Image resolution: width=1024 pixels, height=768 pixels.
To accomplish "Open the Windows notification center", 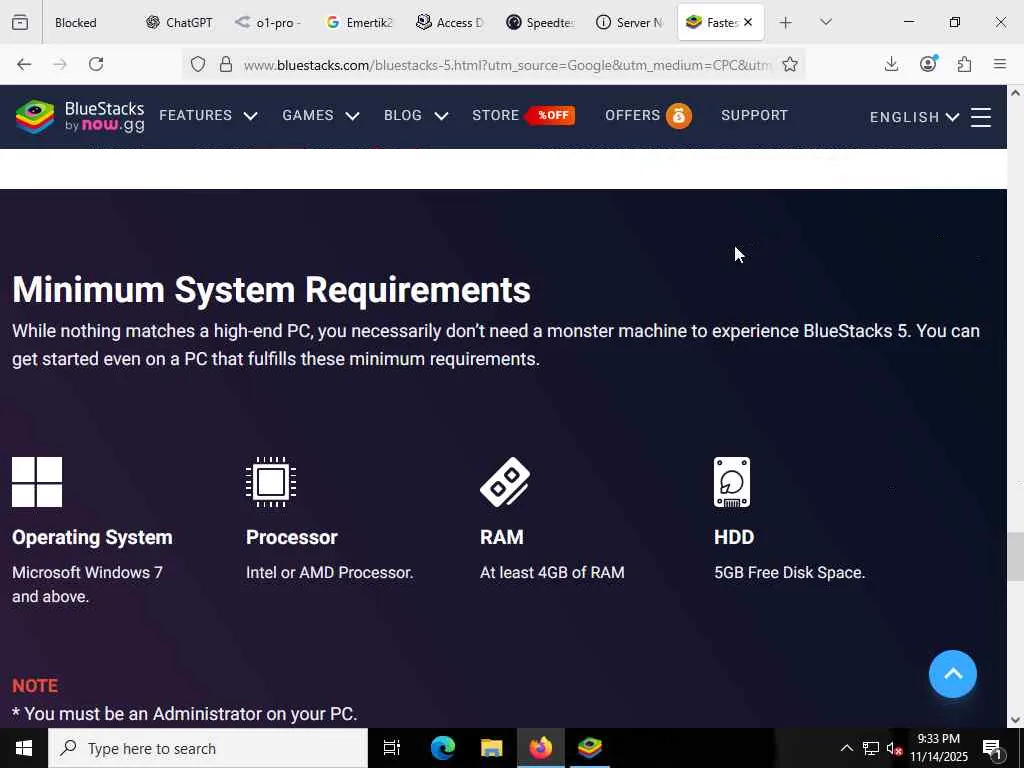I will pos(992,748).
